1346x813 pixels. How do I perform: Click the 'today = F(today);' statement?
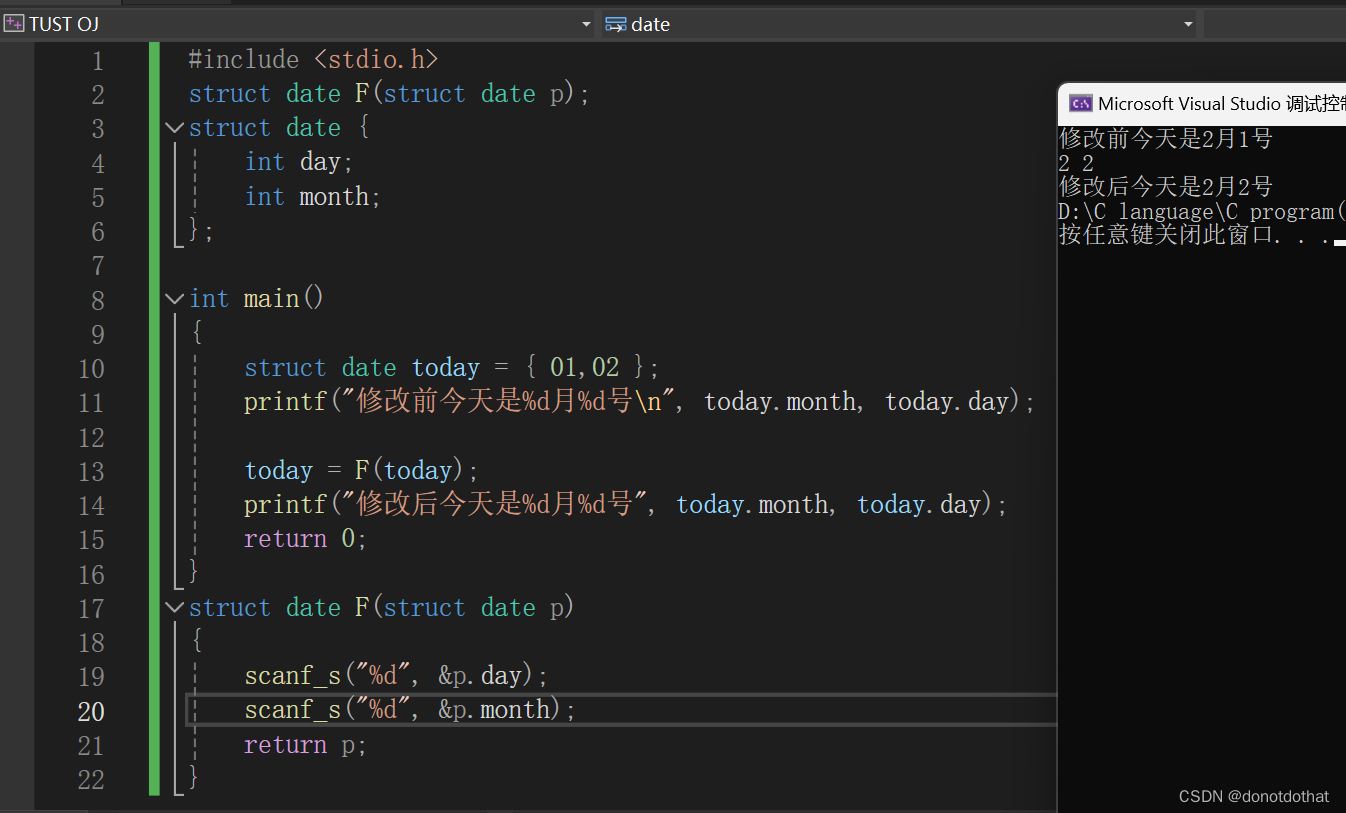362,471
